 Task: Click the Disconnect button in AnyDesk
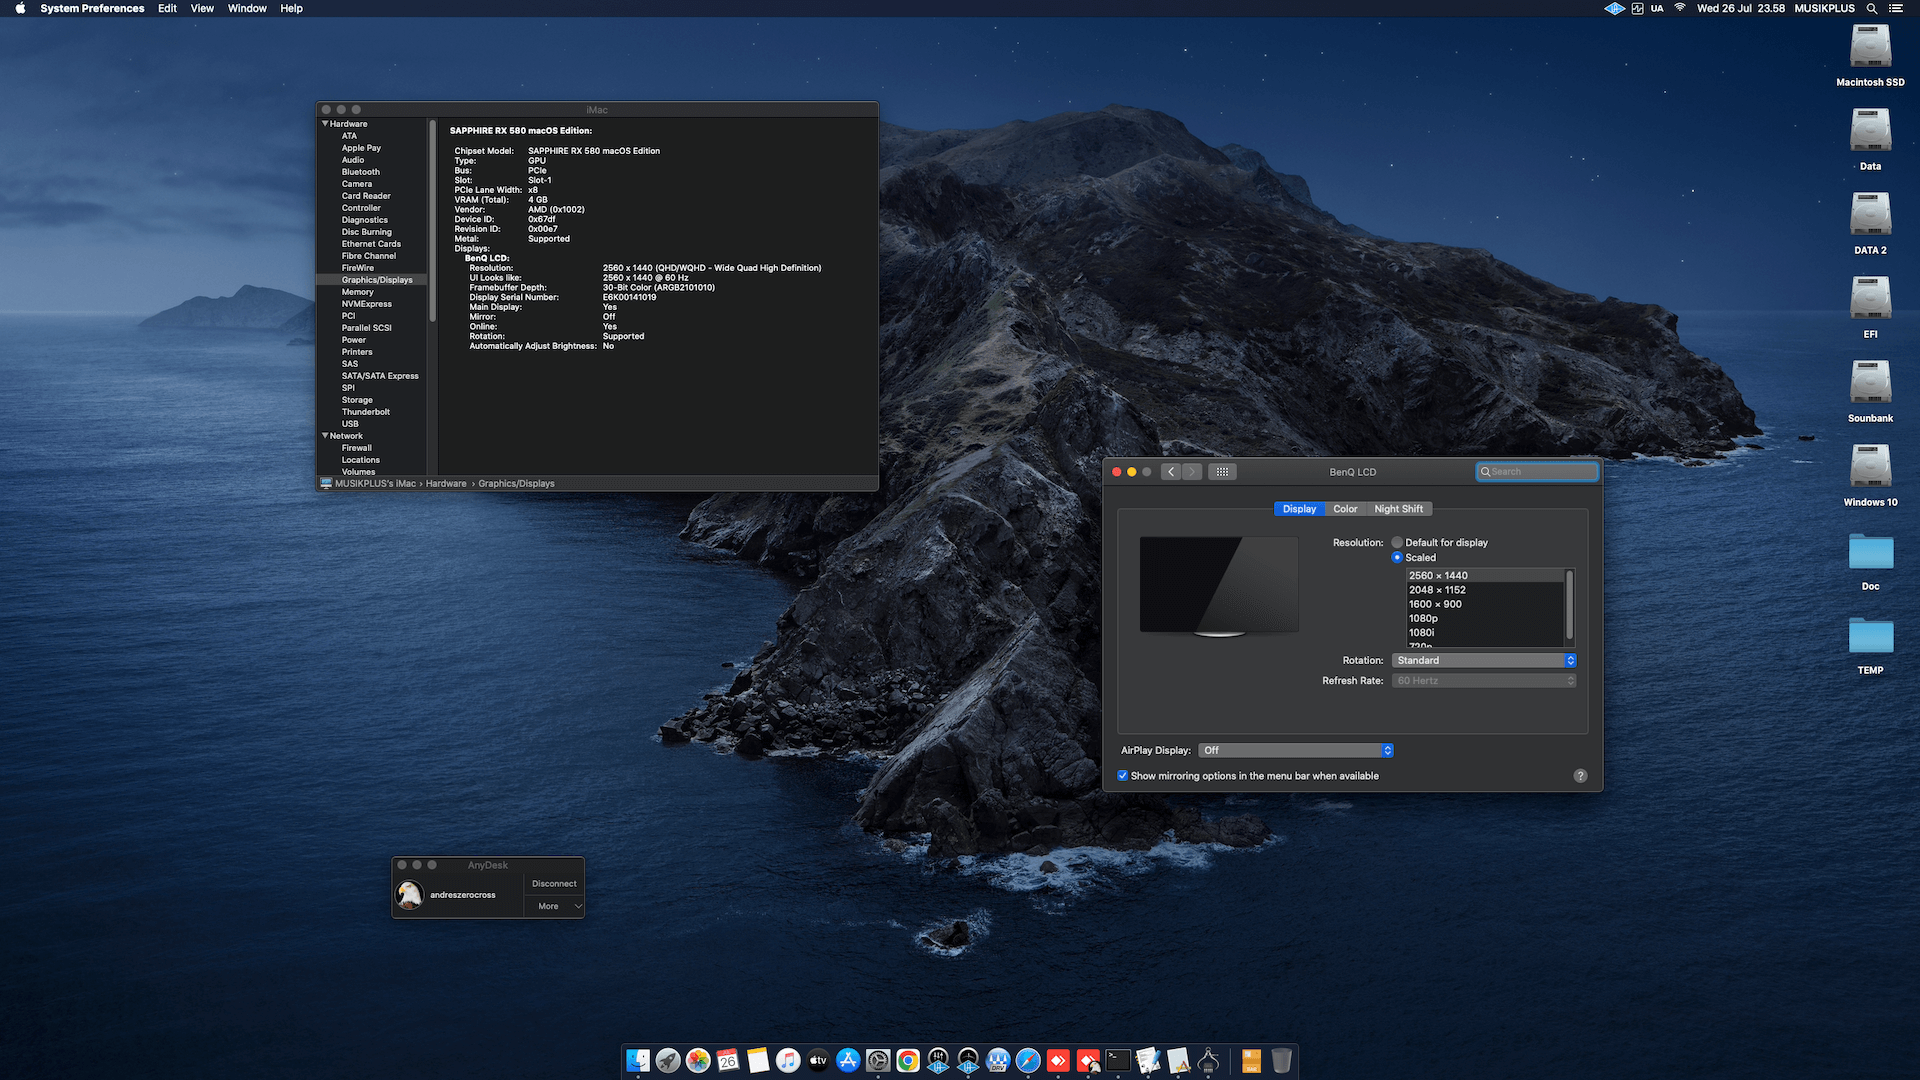554,884
